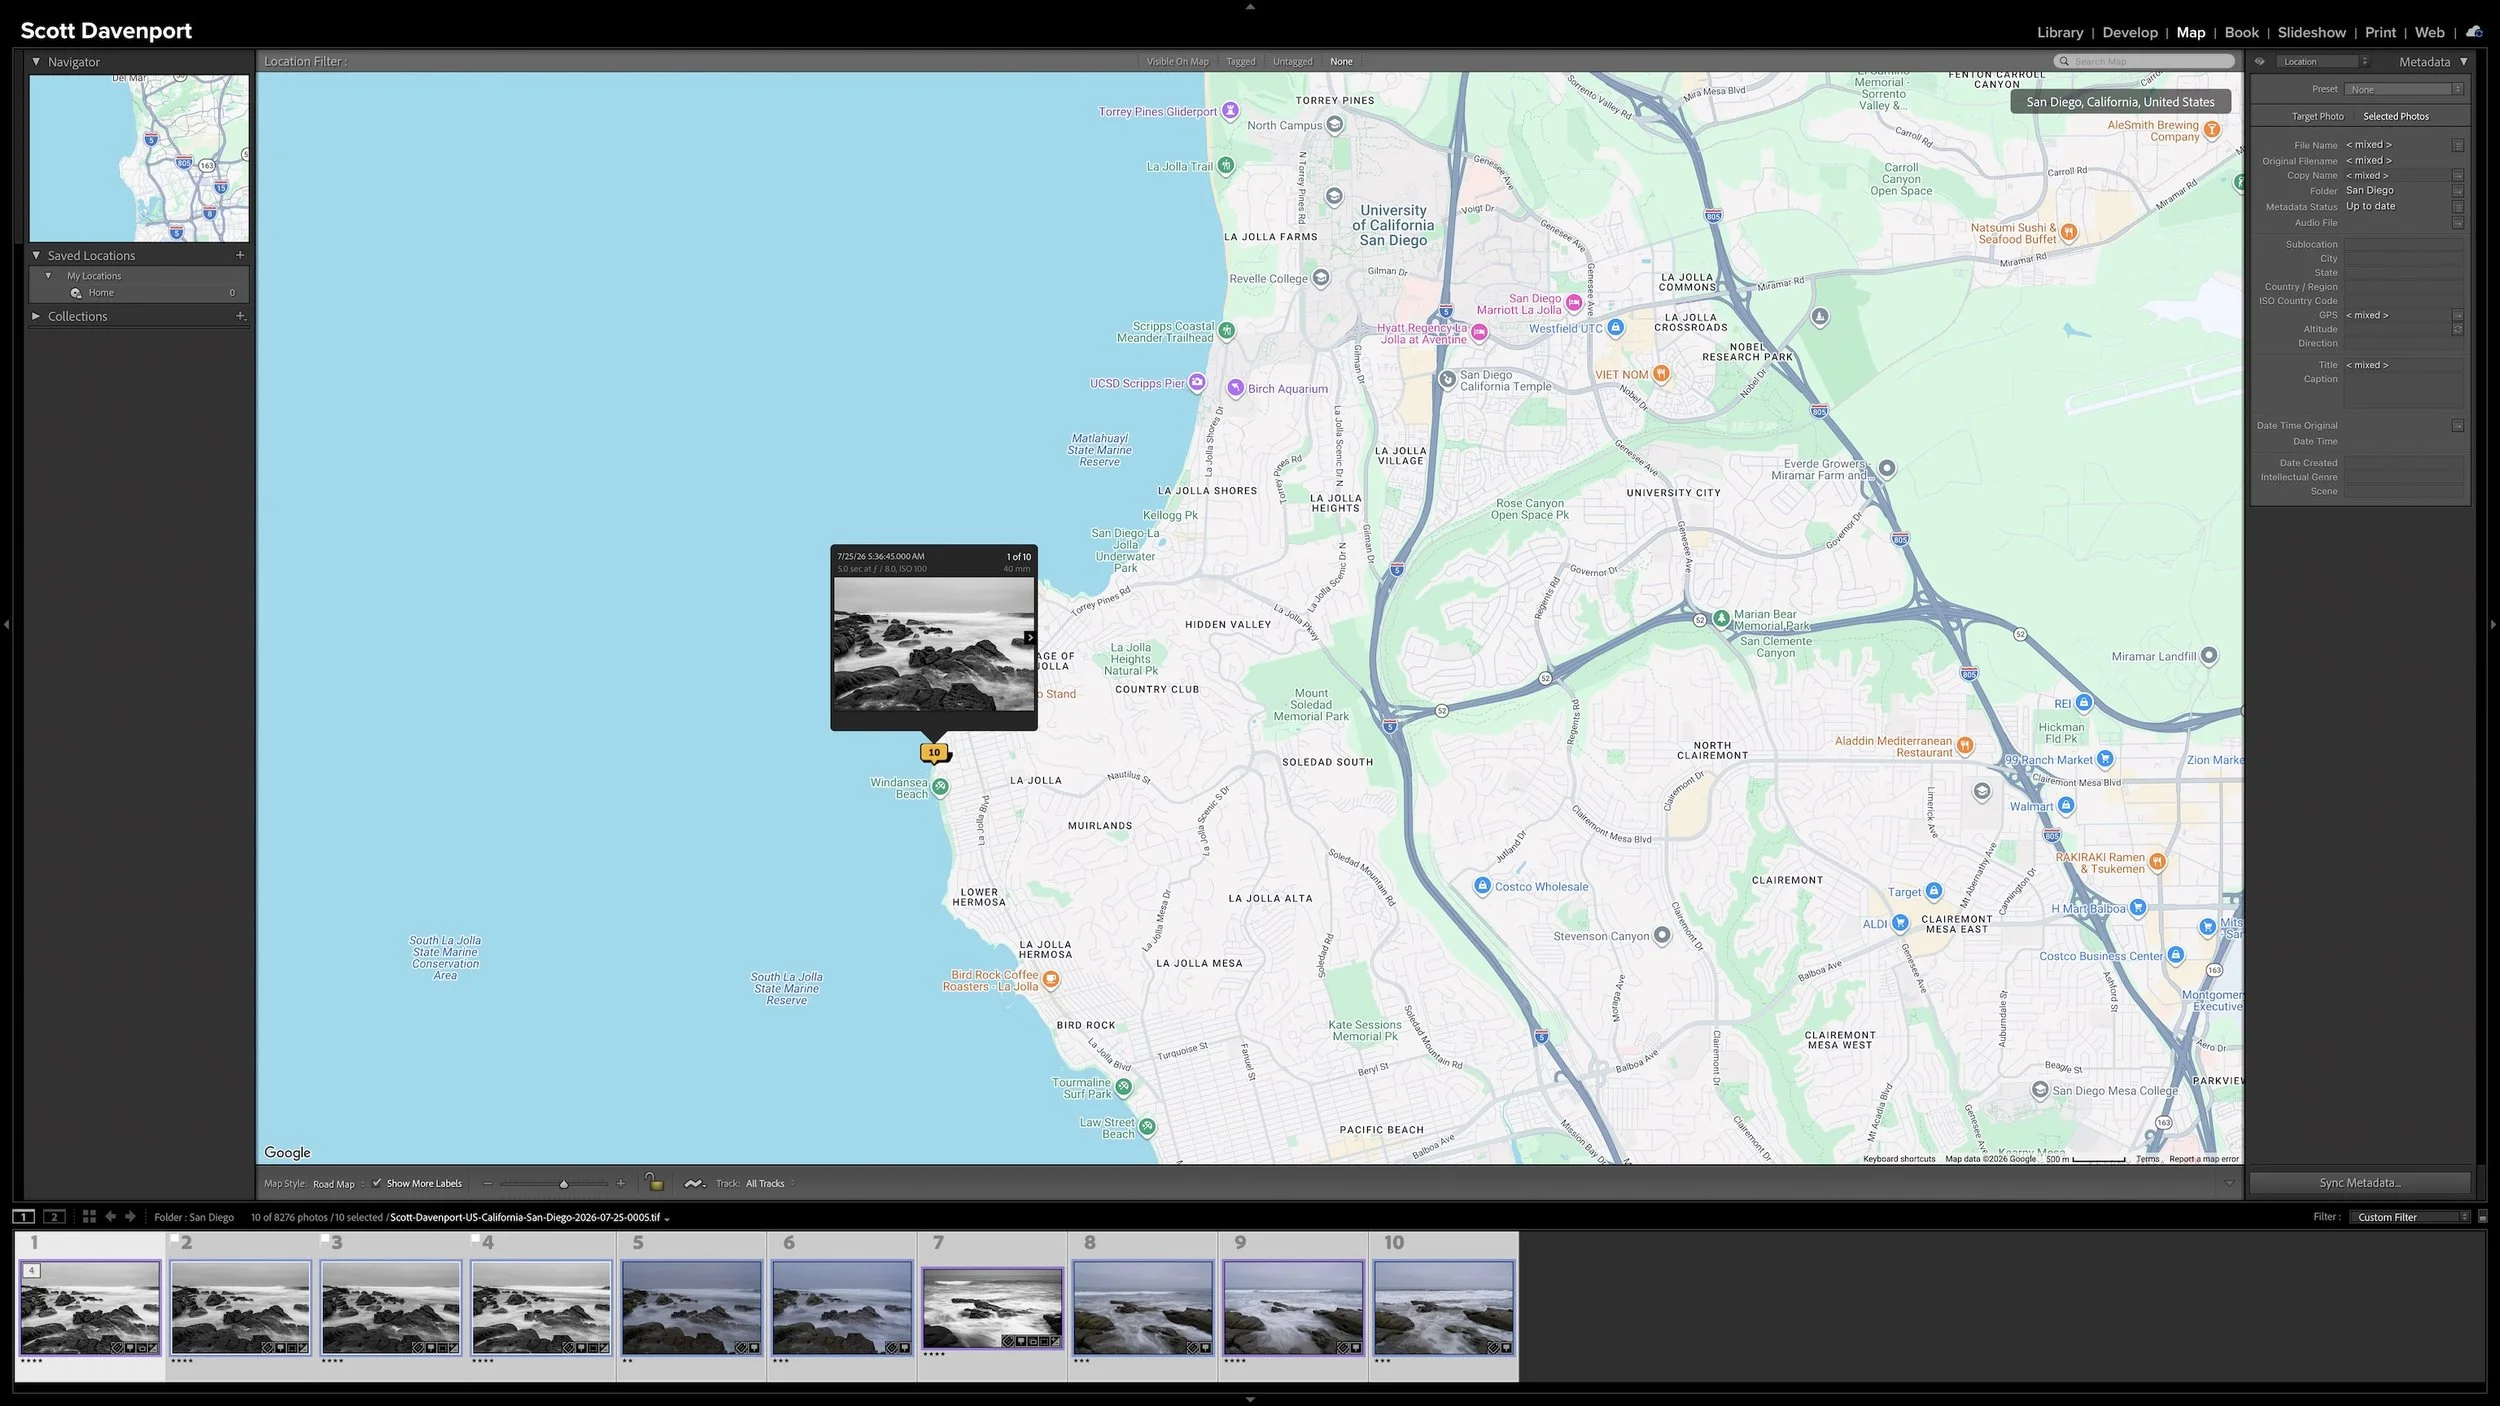Switch to the Develop module
Image resolution: width=2500 pixels, height=1406 pixels.
[2130, 32]
